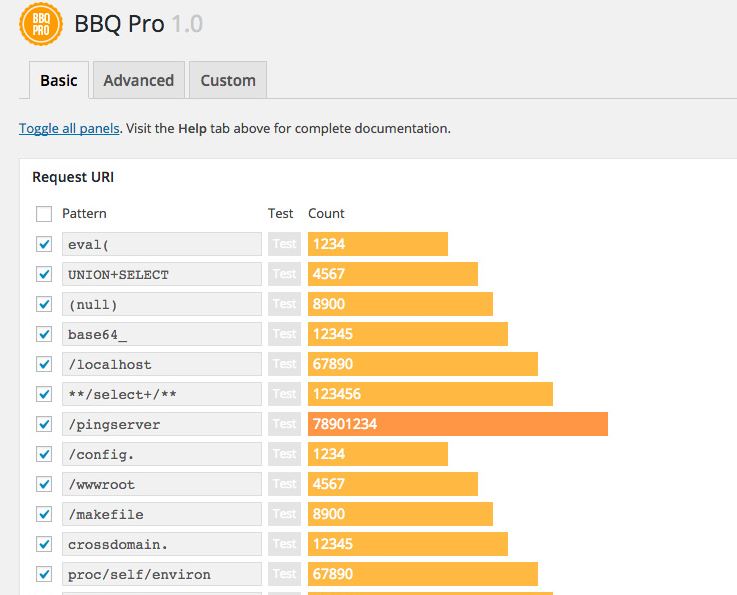737x595 pixels.
Task: Select the proc/self/environ pattern field
Action: tap(162, 574)
